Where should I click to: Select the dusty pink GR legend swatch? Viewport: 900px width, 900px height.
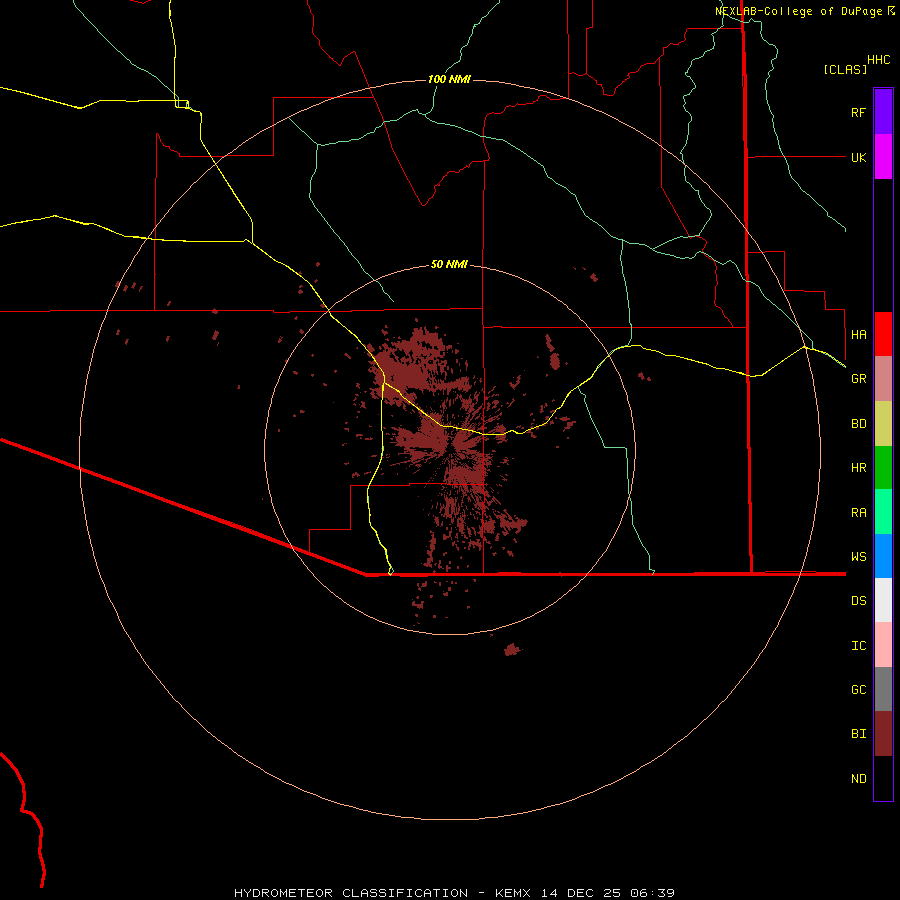pyautogui.click(x=883, y=379)
